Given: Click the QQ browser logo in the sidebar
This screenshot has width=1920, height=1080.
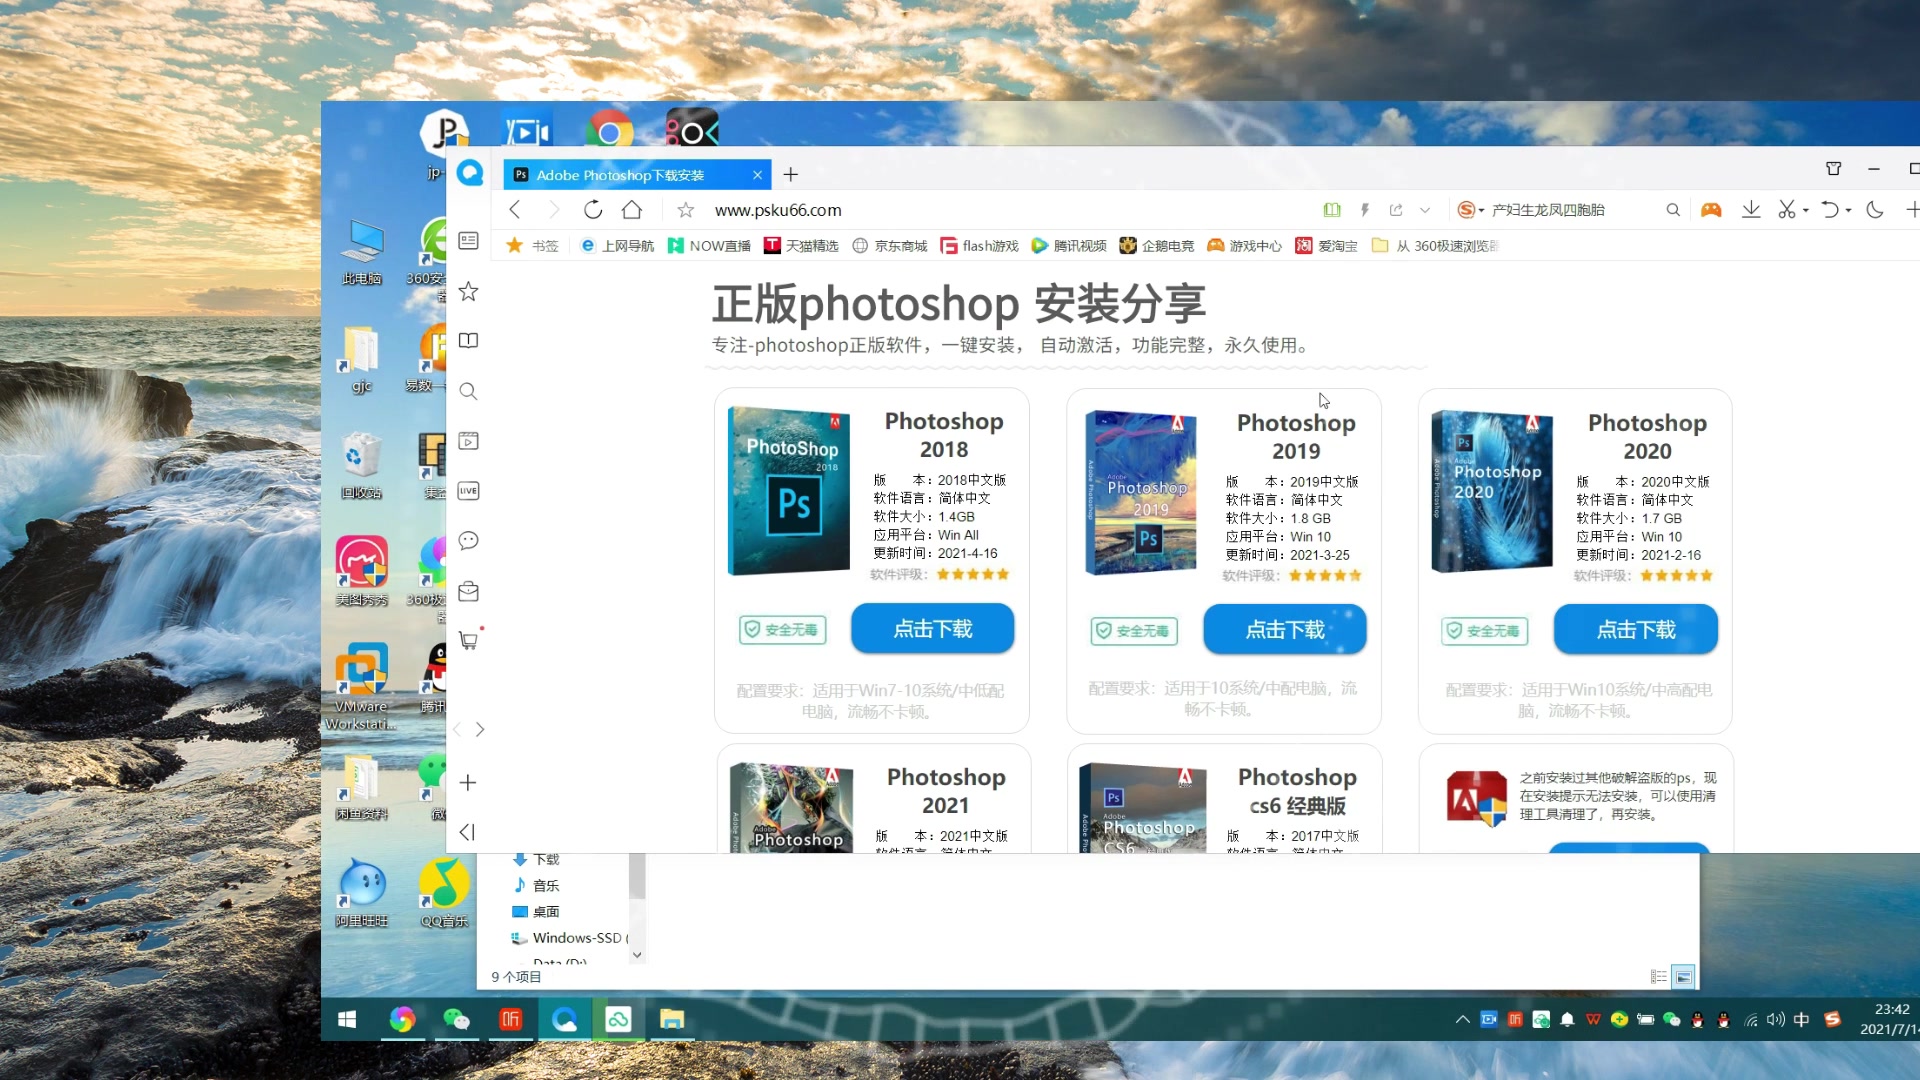Looking at the screenshot, I should coord(470,173).
